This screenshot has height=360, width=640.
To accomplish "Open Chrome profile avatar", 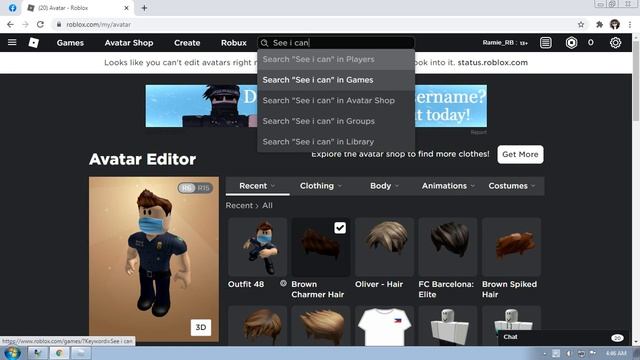I will (615, 24).
